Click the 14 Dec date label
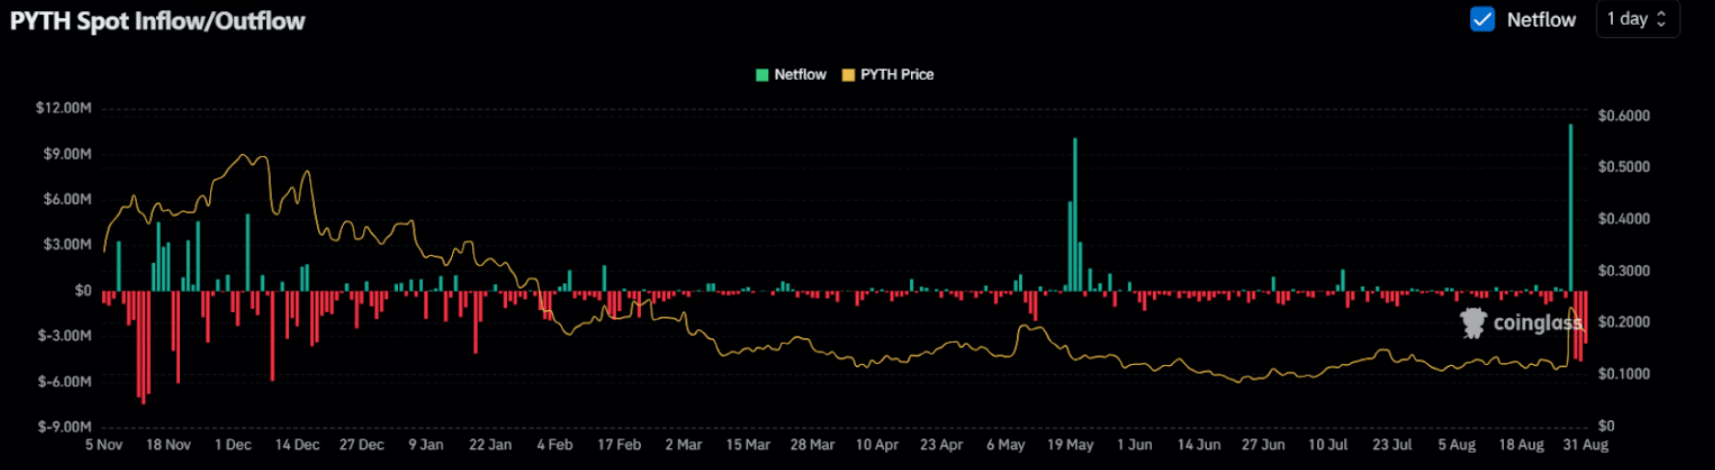Image resolution: width=1715 pixels, height=470 pixels. [x=297, y=445]
